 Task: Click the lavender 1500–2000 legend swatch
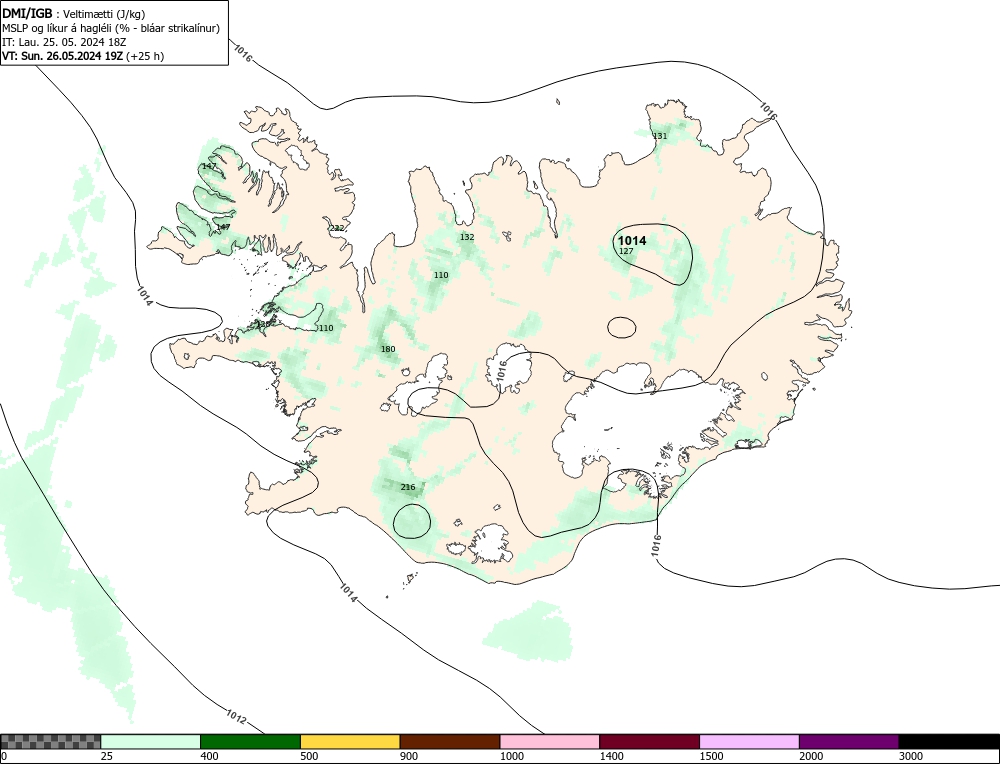(x=749, y=742)
